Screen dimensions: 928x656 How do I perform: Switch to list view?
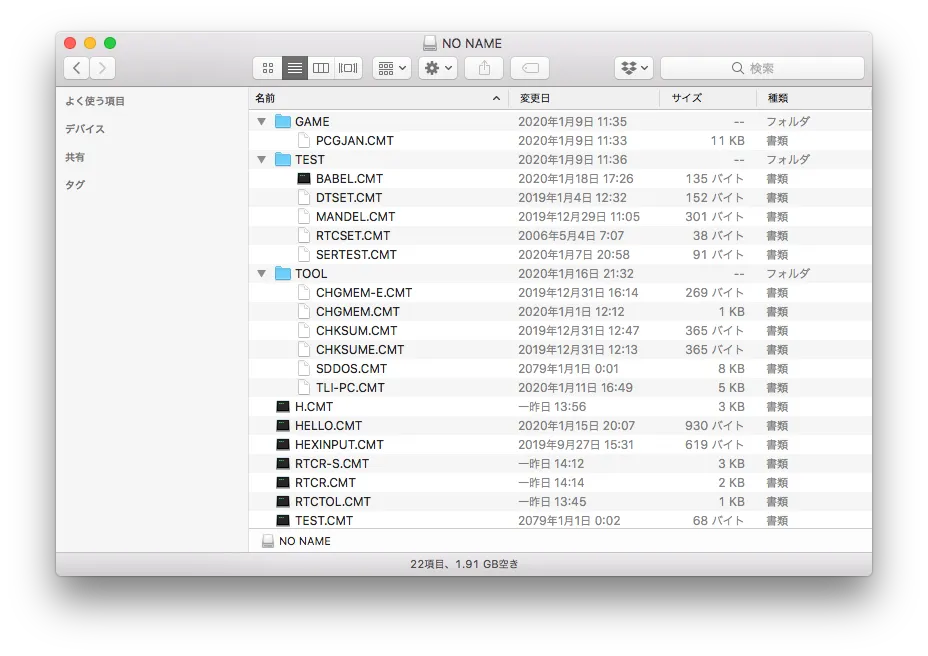[x=295, y=68]
